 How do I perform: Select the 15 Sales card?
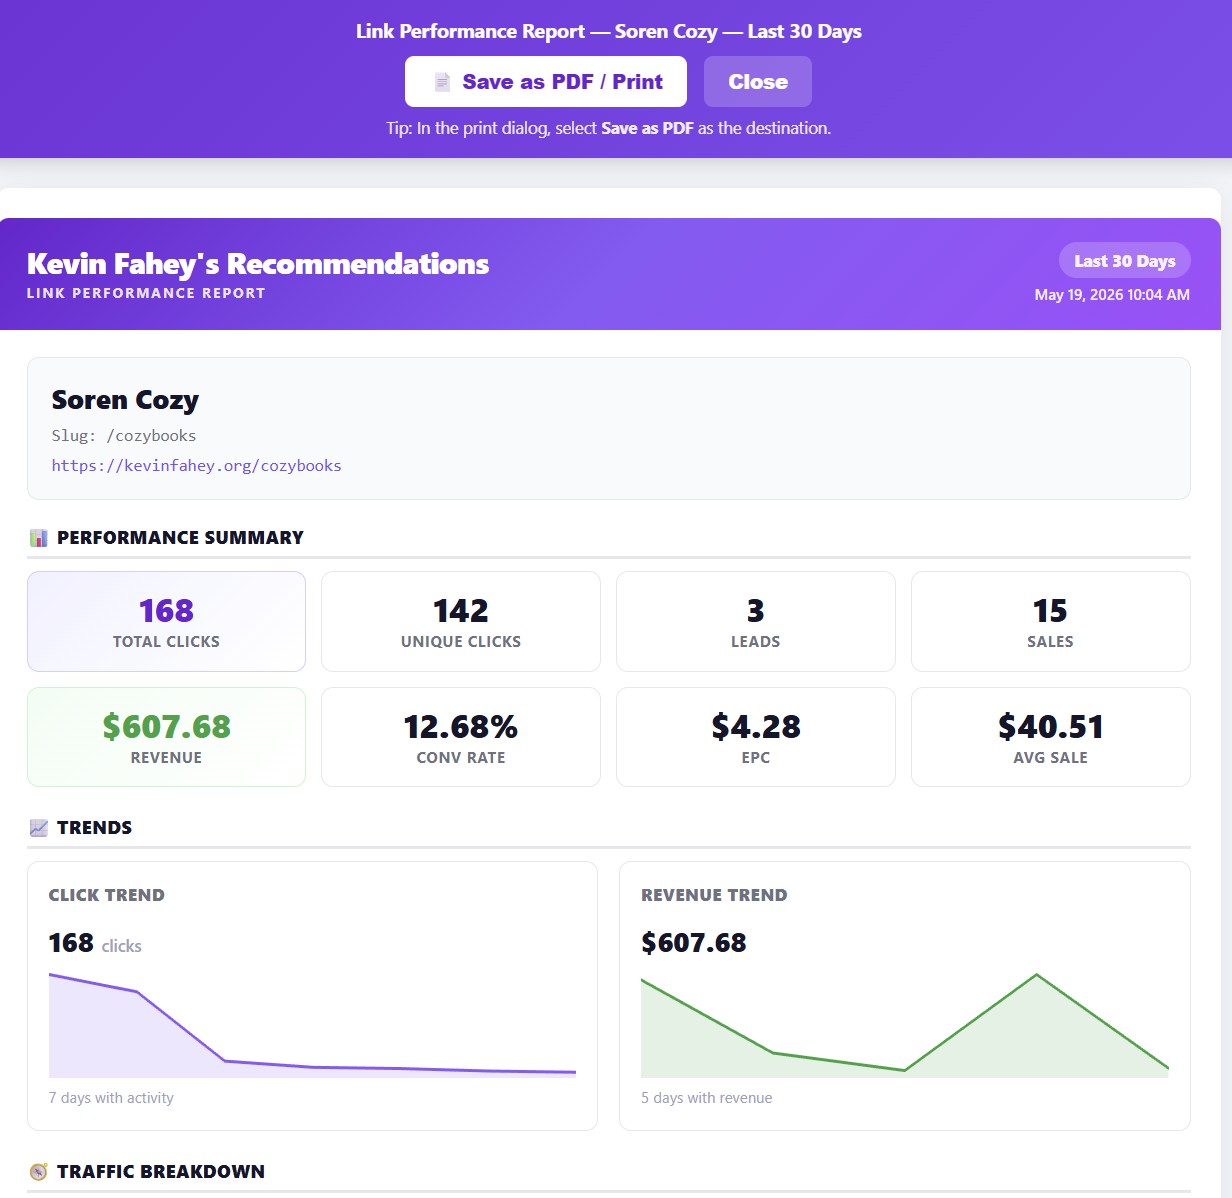(1051, 621)
